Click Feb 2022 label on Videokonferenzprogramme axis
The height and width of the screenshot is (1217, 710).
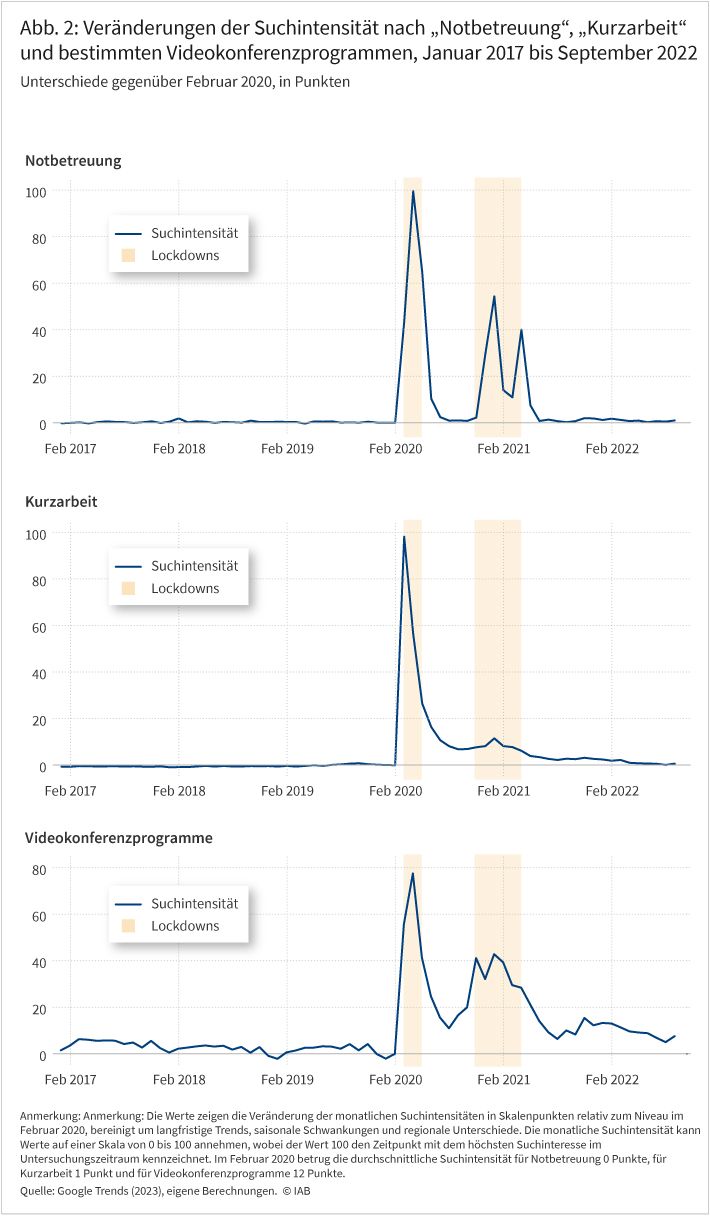pos(612,1079)
